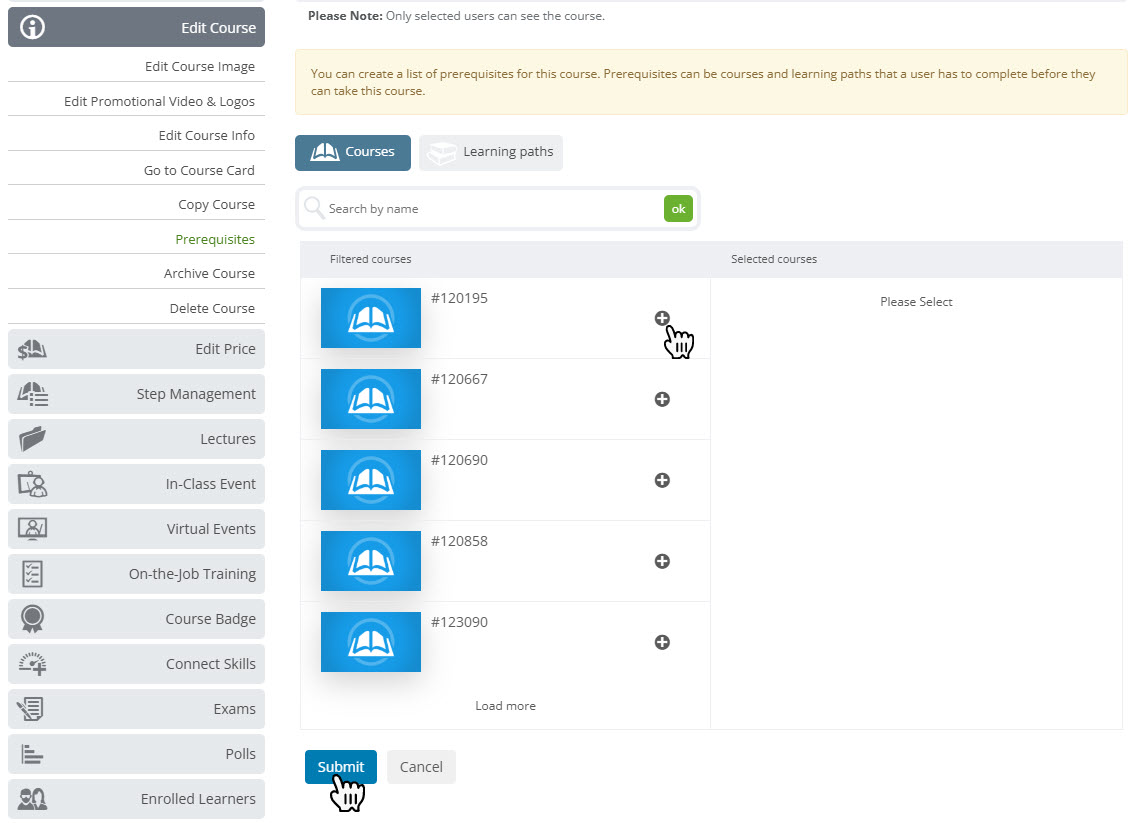Image resolution: width=1136 pixels, height=823 pixels.
Task: Click the Enrolled Learners people icon
Action: [x=32, y=798]
